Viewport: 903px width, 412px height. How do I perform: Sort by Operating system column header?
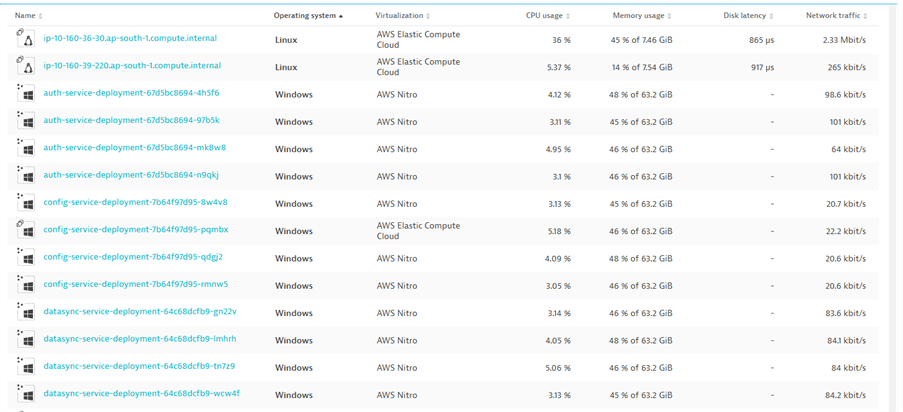point(308,16)
